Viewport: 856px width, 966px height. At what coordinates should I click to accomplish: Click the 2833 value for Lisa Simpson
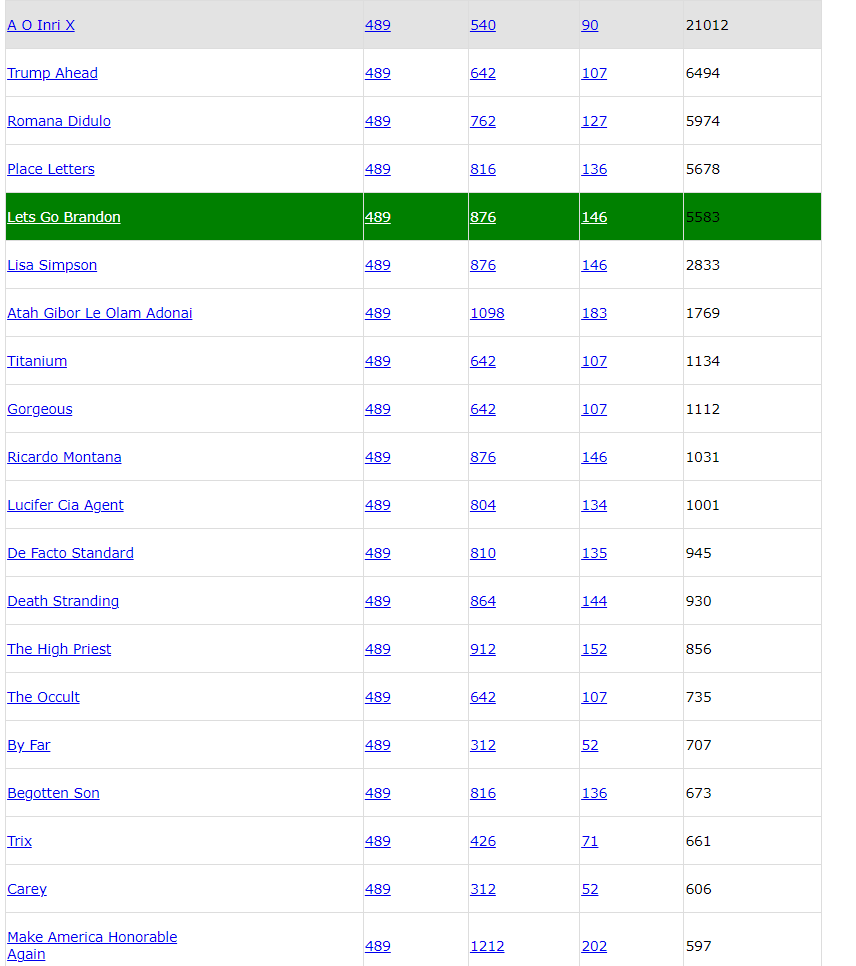[x=703, y=266]
